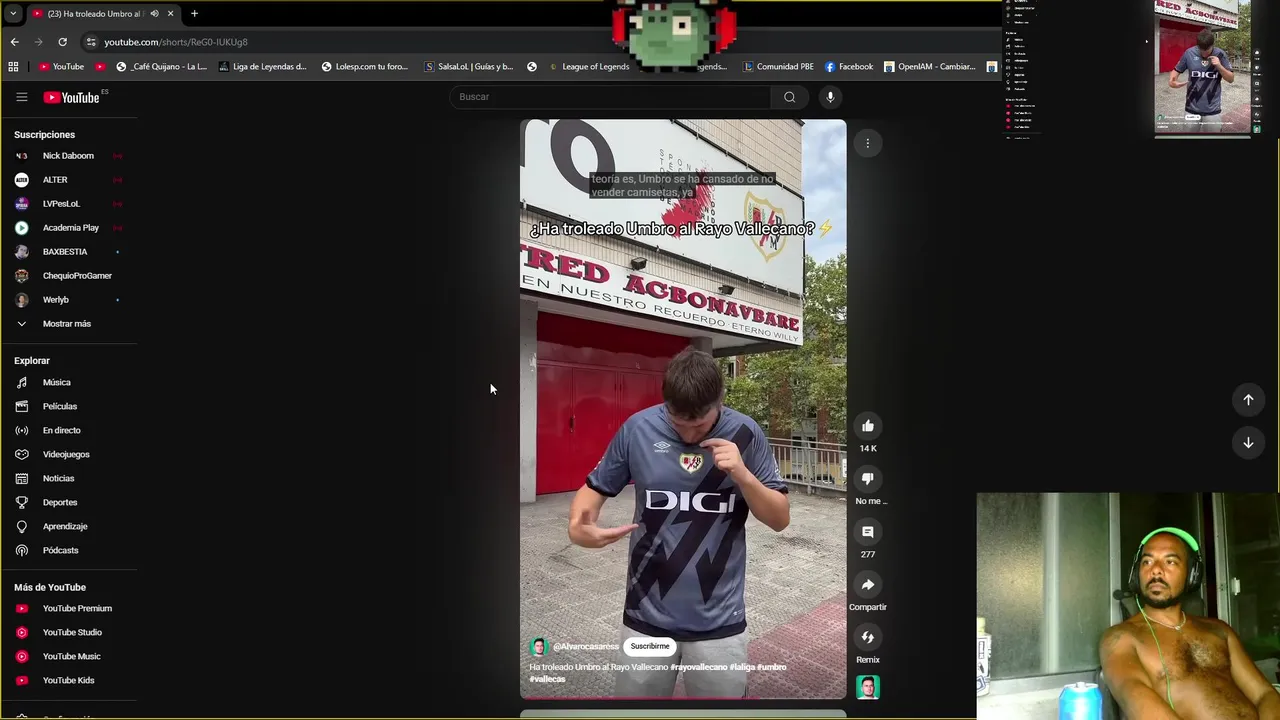1280x720 pixels.
Task: Reload the page
Action: pos(62,42)
